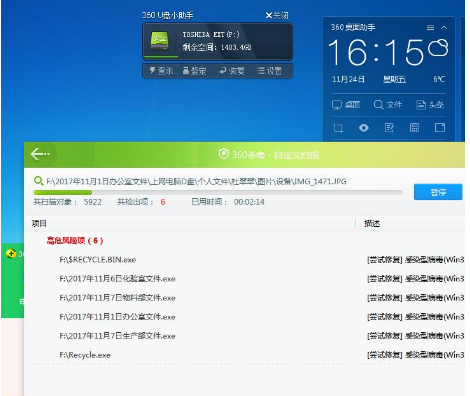Click 共扫描对象 count 5922
The height and width of the screenshot is (396, 470).
click(x=92, y=202)
